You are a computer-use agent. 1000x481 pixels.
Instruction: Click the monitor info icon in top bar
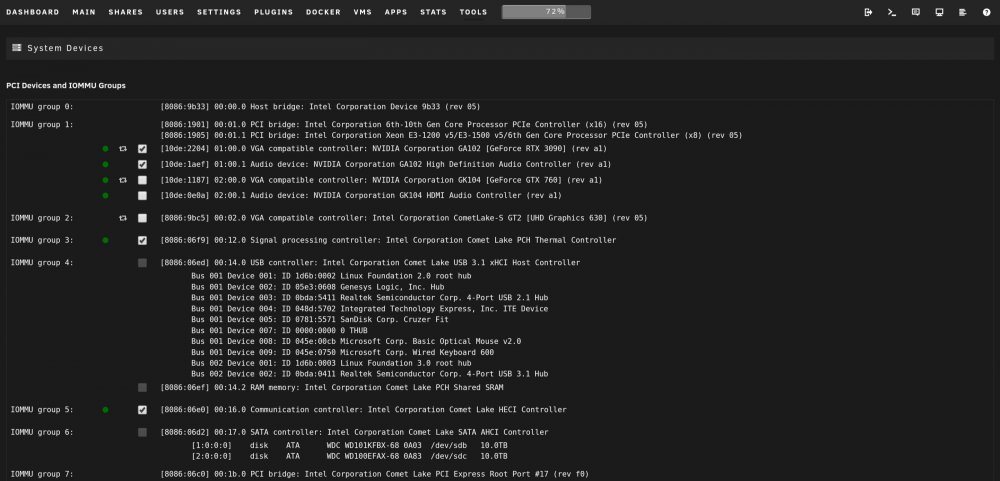pyautogui.click(x=939, y=12)
